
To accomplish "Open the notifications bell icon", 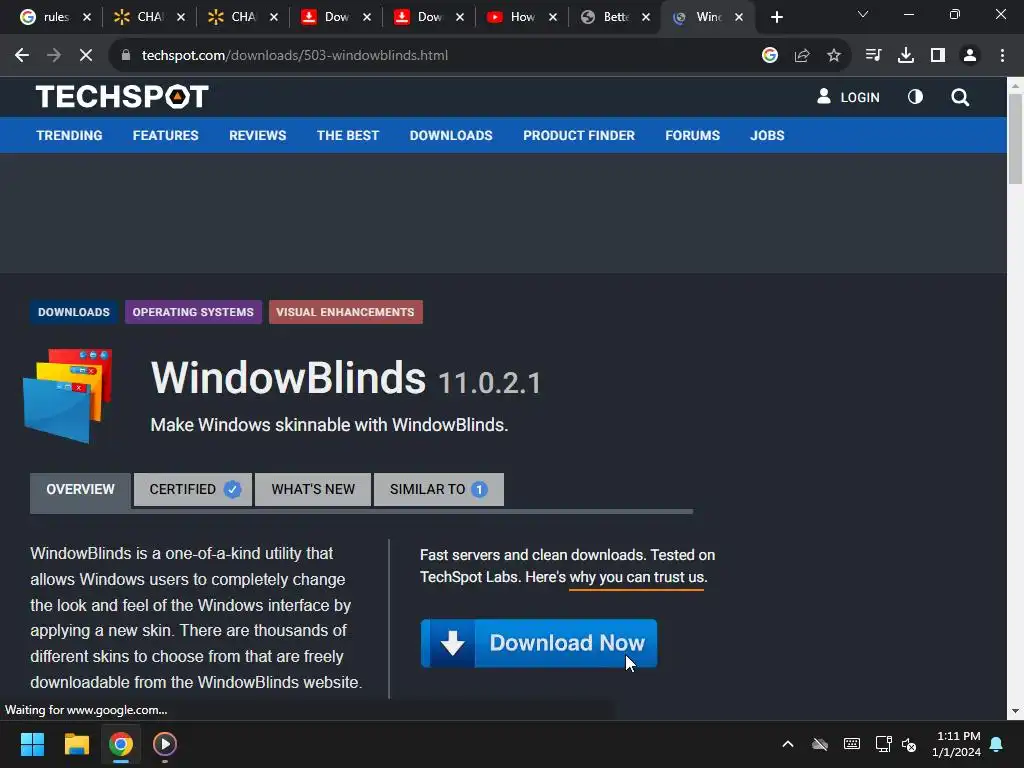I will [996, 744].
